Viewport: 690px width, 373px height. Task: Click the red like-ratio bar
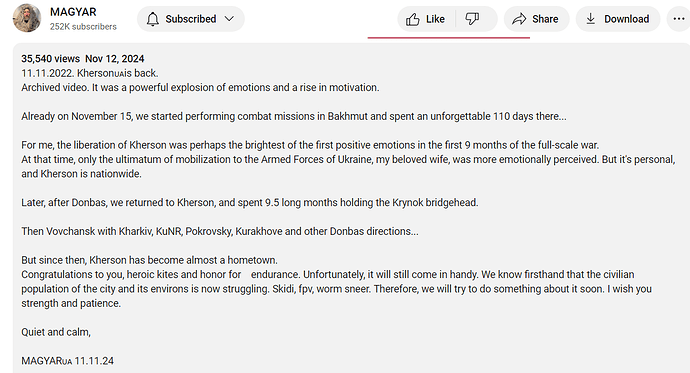[449, 38]
